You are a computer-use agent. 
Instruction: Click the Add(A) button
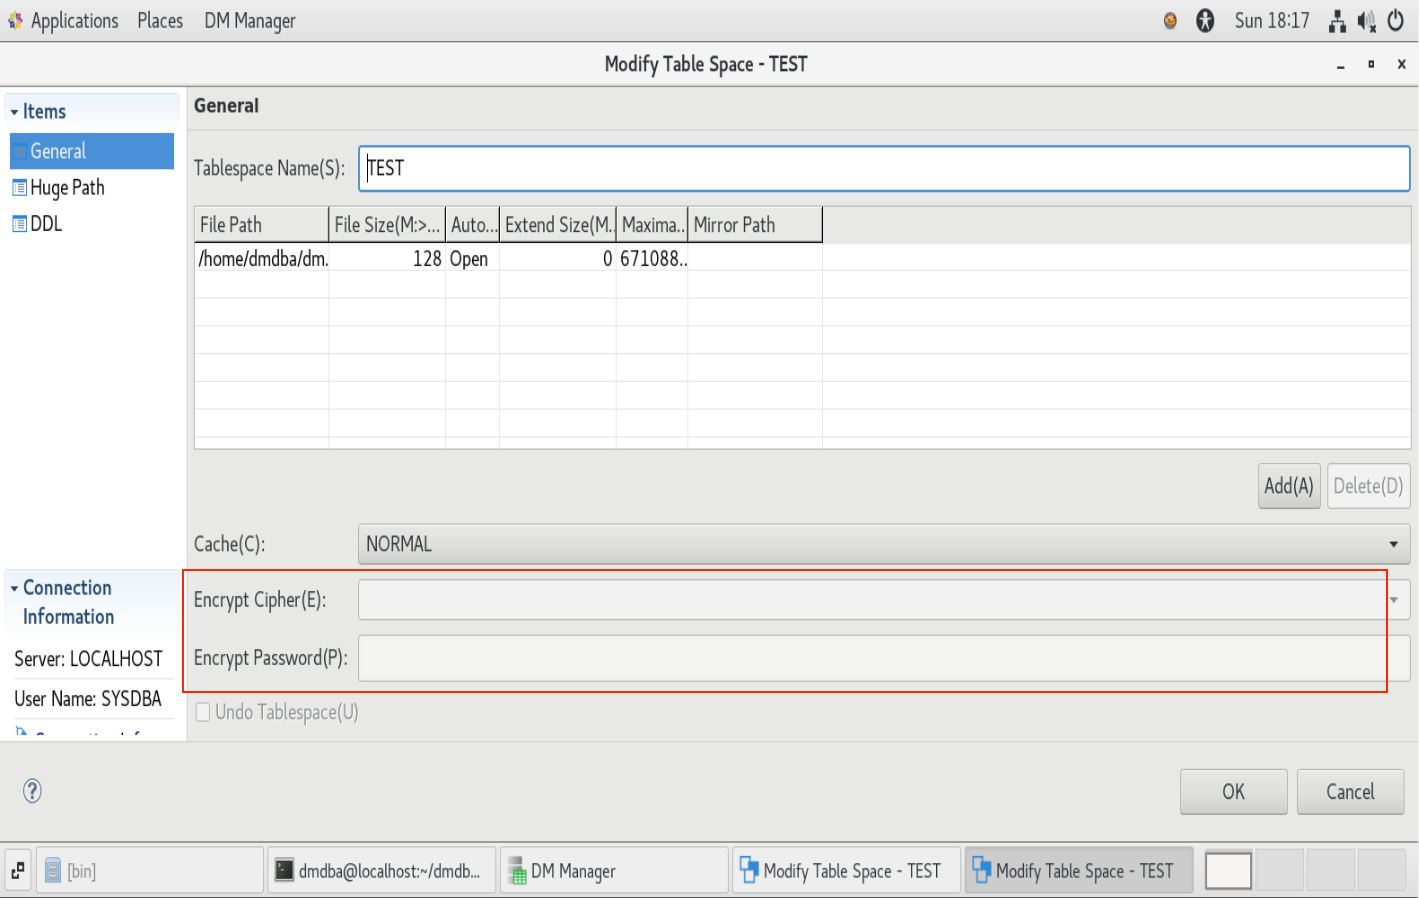1289,486
